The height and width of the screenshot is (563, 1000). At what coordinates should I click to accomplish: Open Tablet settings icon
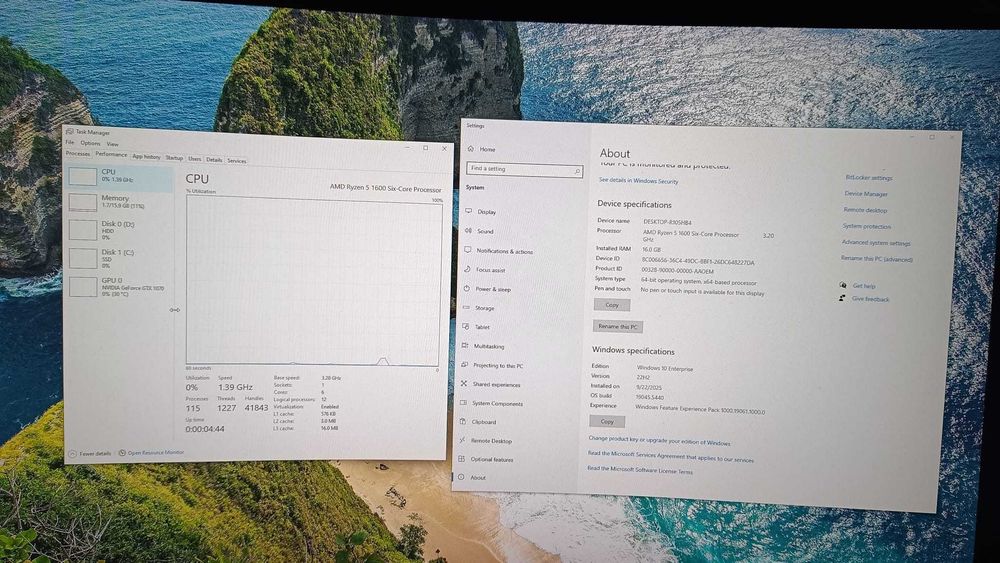tap(466, 326)
